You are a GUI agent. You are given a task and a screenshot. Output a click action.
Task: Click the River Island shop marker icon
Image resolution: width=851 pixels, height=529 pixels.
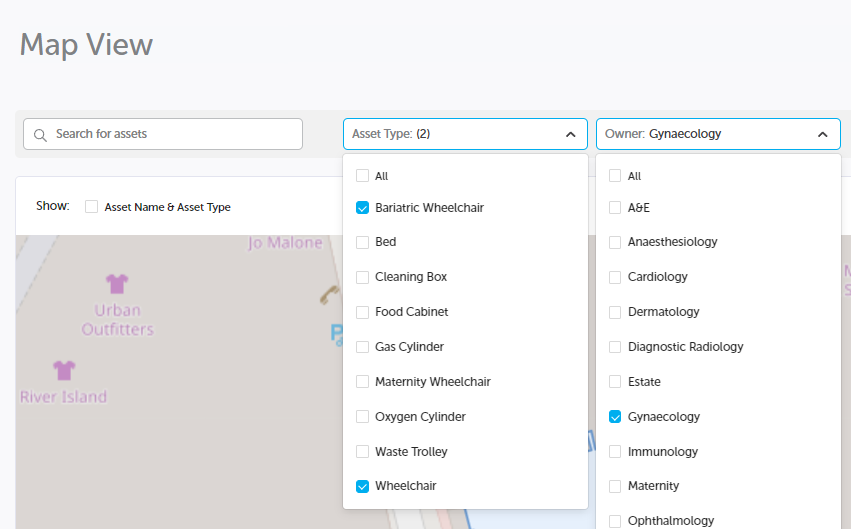65,370
